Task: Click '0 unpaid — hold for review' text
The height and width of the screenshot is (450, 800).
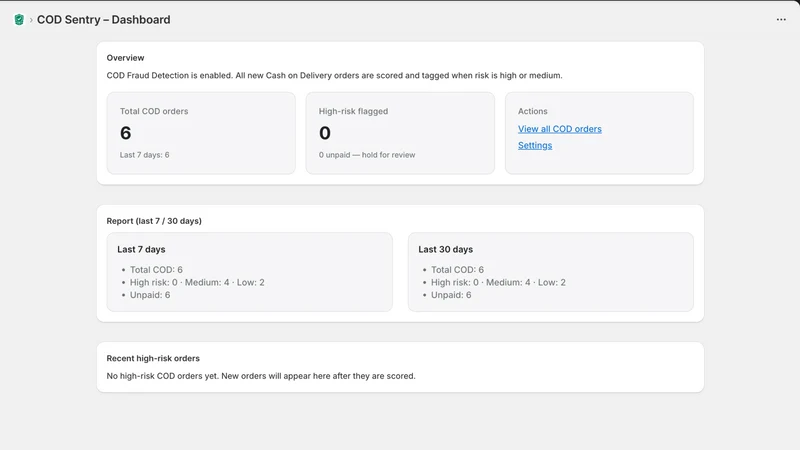Action: tap(367, 155)
